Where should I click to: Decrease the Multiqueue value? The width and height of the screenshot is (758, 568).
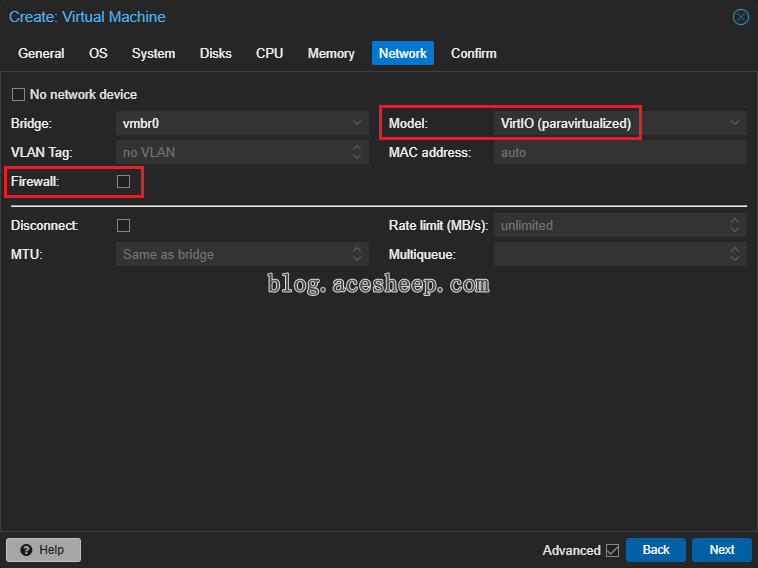click(735, 259)
